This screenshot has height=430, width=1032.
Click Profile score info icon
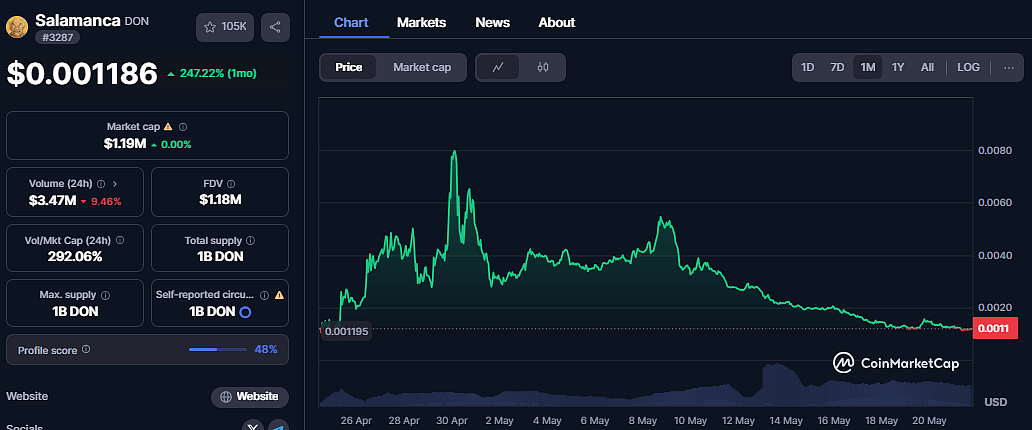tap(86, 349)
